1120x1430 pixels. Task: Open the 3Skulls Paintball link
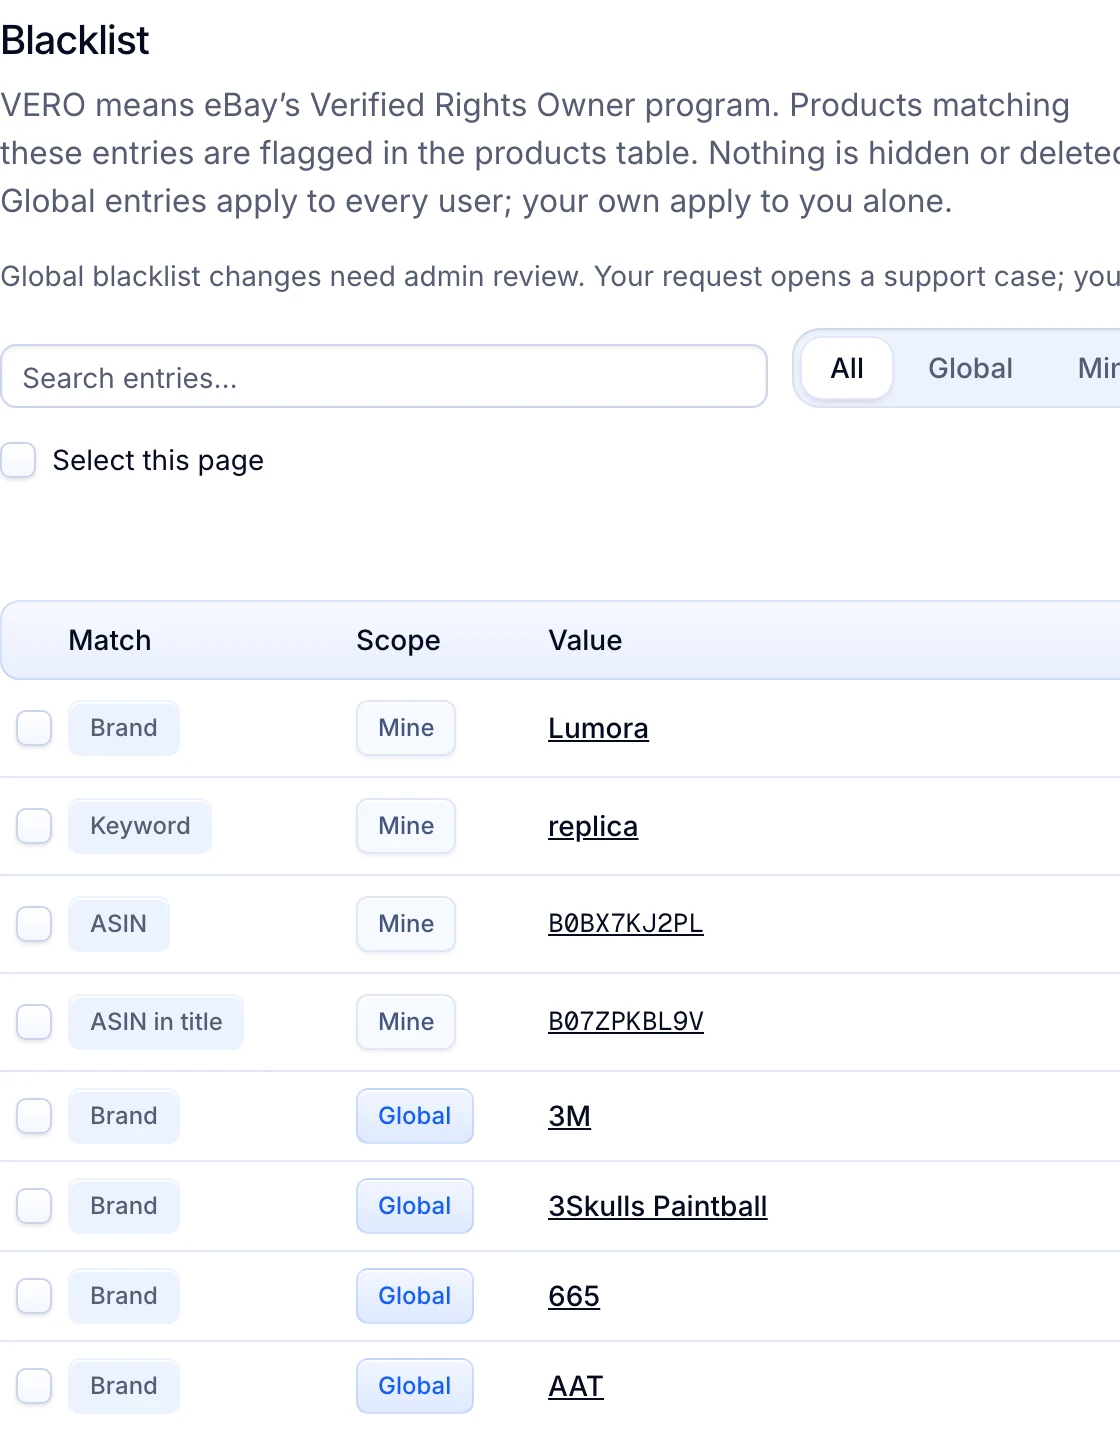(x=658, y=1206)
